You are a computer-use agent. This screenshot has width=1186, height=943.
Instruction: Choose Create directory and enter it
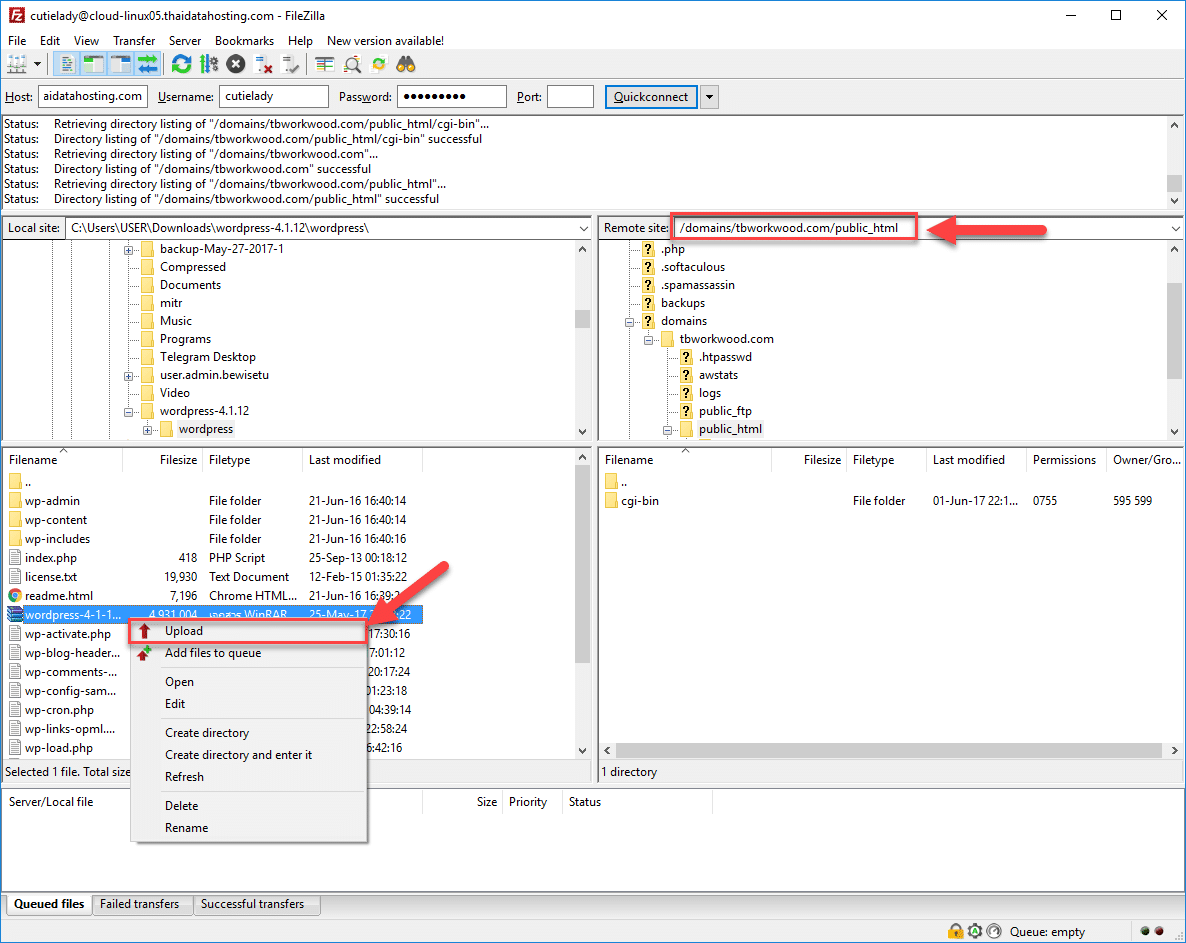pos(247,755)
